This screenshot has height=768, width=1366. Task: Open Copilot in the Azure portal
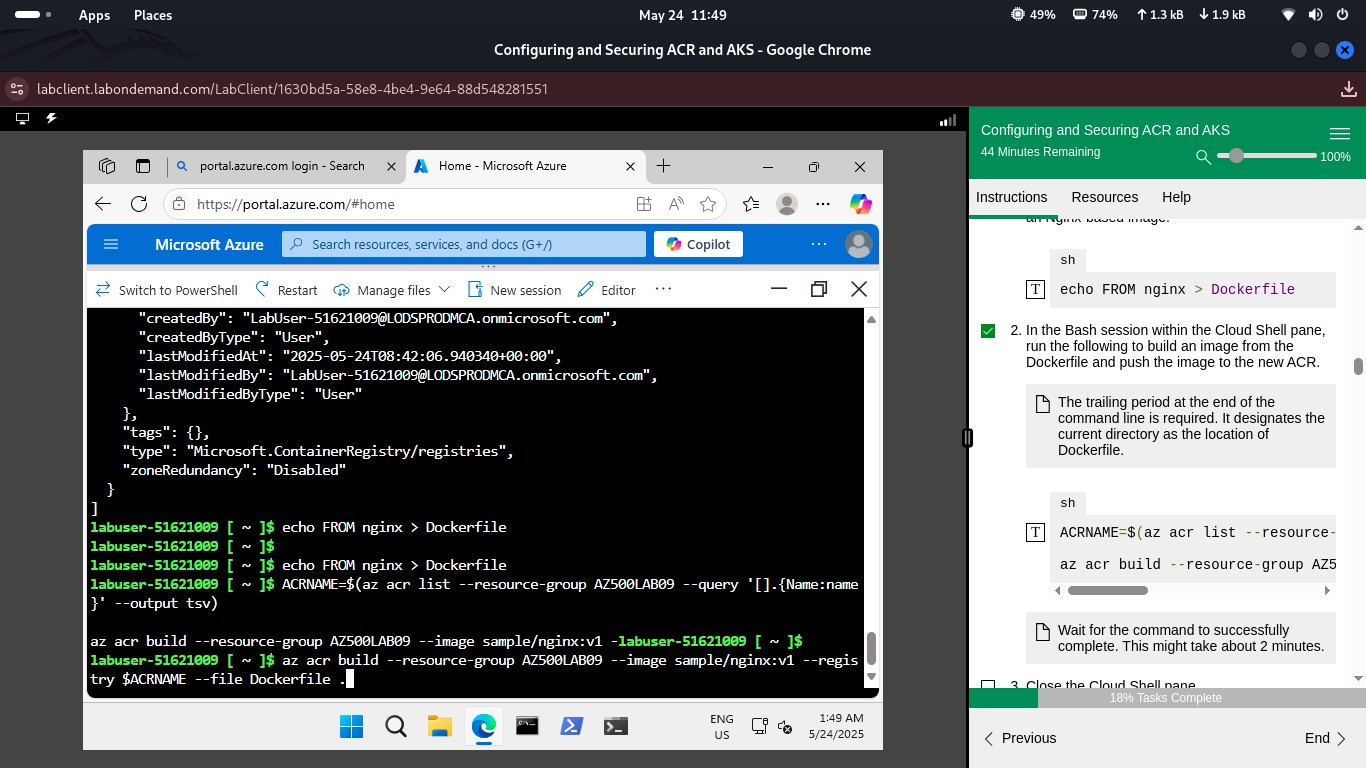coord(697,244)
